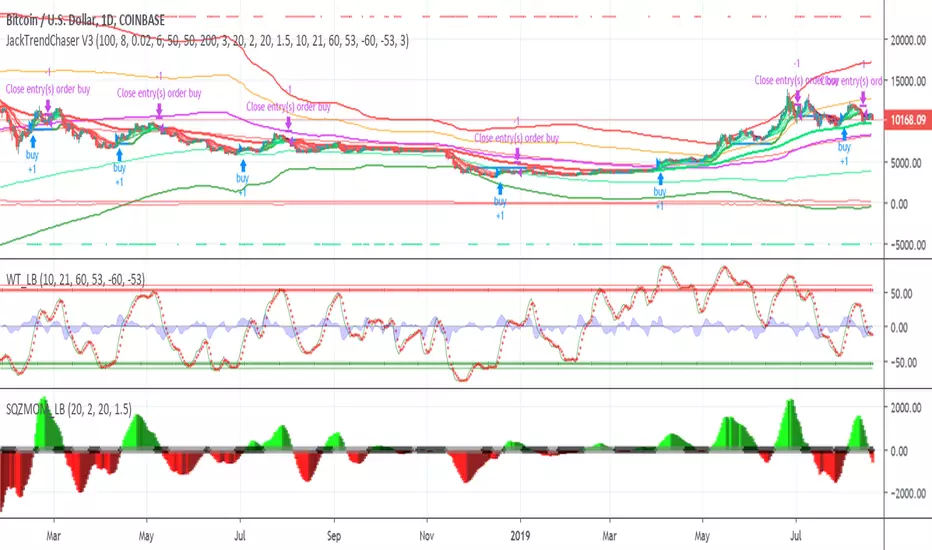Click Close entry(s) order buy label in August 2018
Image resolution: width=932 pixels, height=550 pixels.
point(288,107)
